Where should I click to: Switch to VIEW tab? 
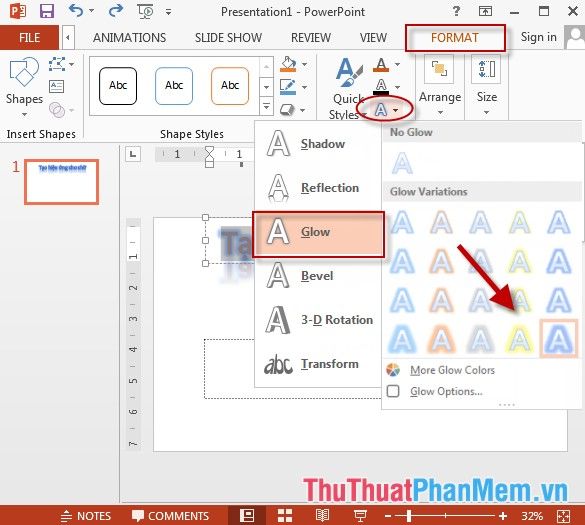tap(373, 37)
